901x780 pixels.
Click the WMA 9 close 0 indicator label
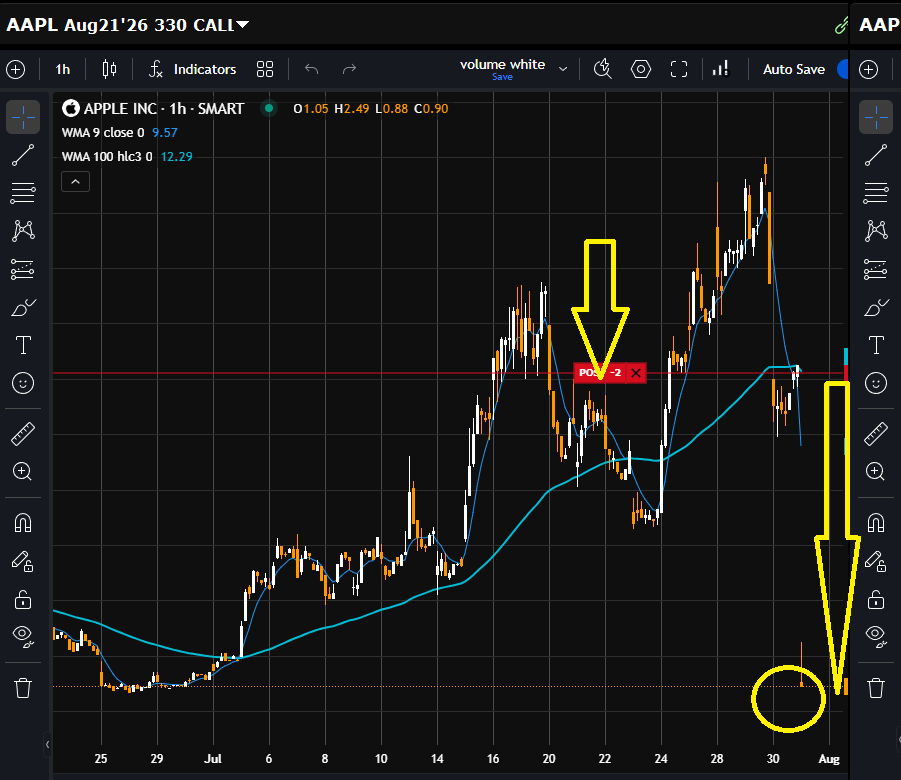(103, 133)
